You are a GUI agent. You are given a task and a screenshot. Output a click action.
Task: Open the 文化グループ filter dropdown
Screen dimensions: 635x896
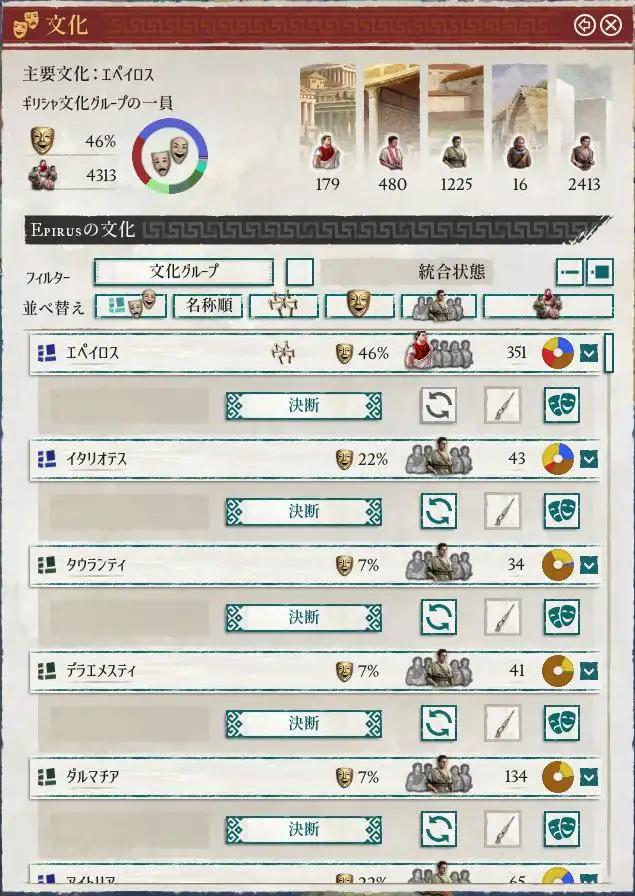coord(183,271)
